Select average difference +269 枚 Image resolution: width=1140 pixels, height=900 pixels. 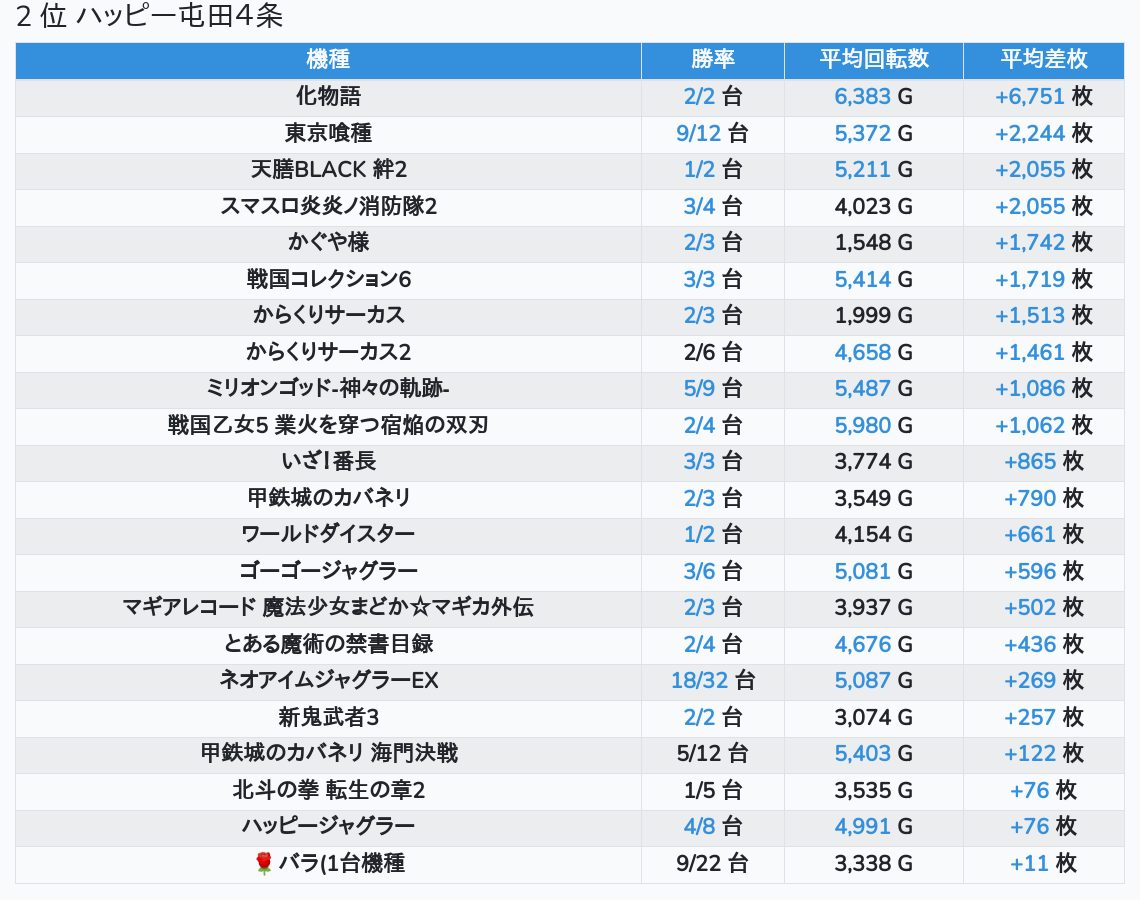(x=1043, y=681)
